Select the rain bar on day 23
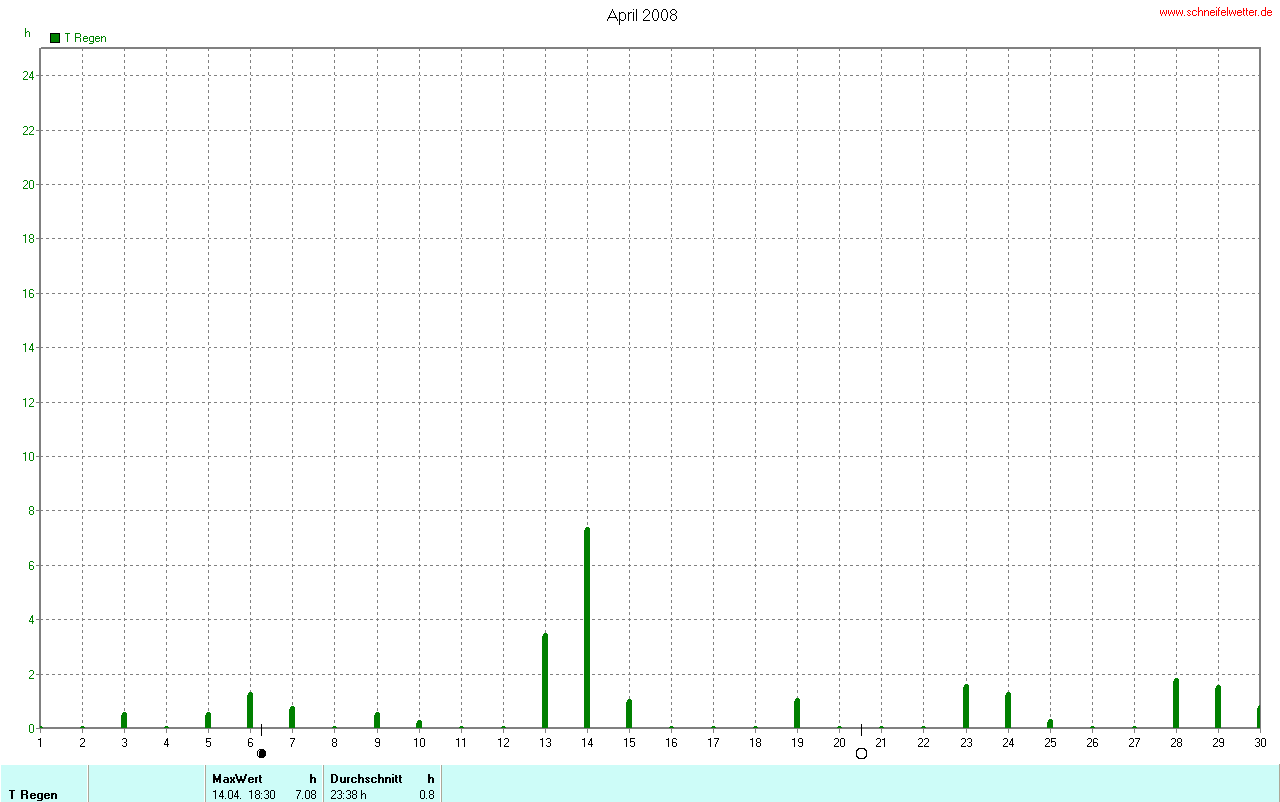Image resolution: width=1280 pixels, height=802 pixels. click(x=966, y=706)
